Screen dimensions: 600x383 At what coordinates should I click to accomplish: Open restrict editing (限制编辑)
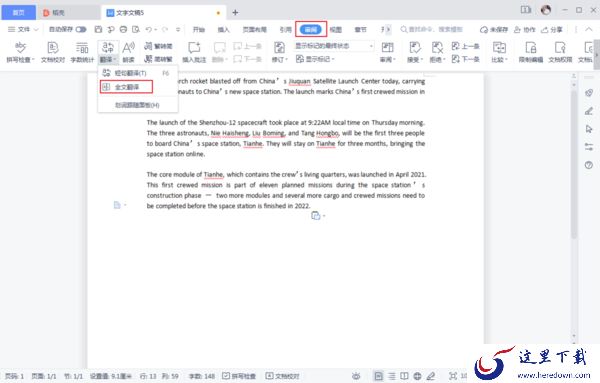pyautogui.click(x=531, y=52)
